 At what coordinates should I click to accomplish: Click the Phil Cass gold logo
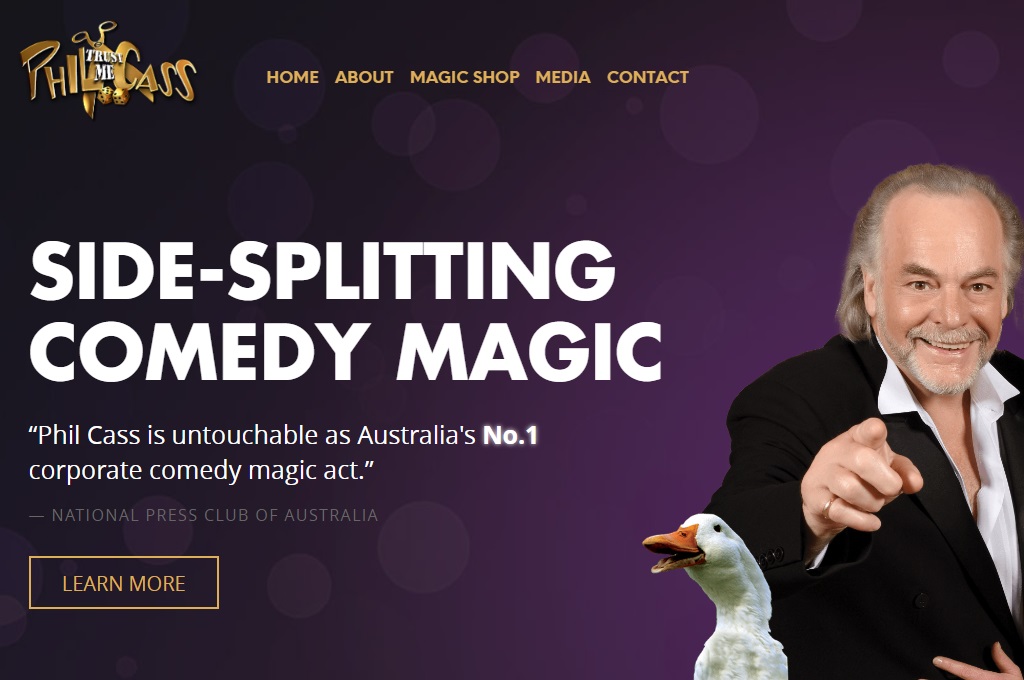pyautogui.click(x=108, y=71)
